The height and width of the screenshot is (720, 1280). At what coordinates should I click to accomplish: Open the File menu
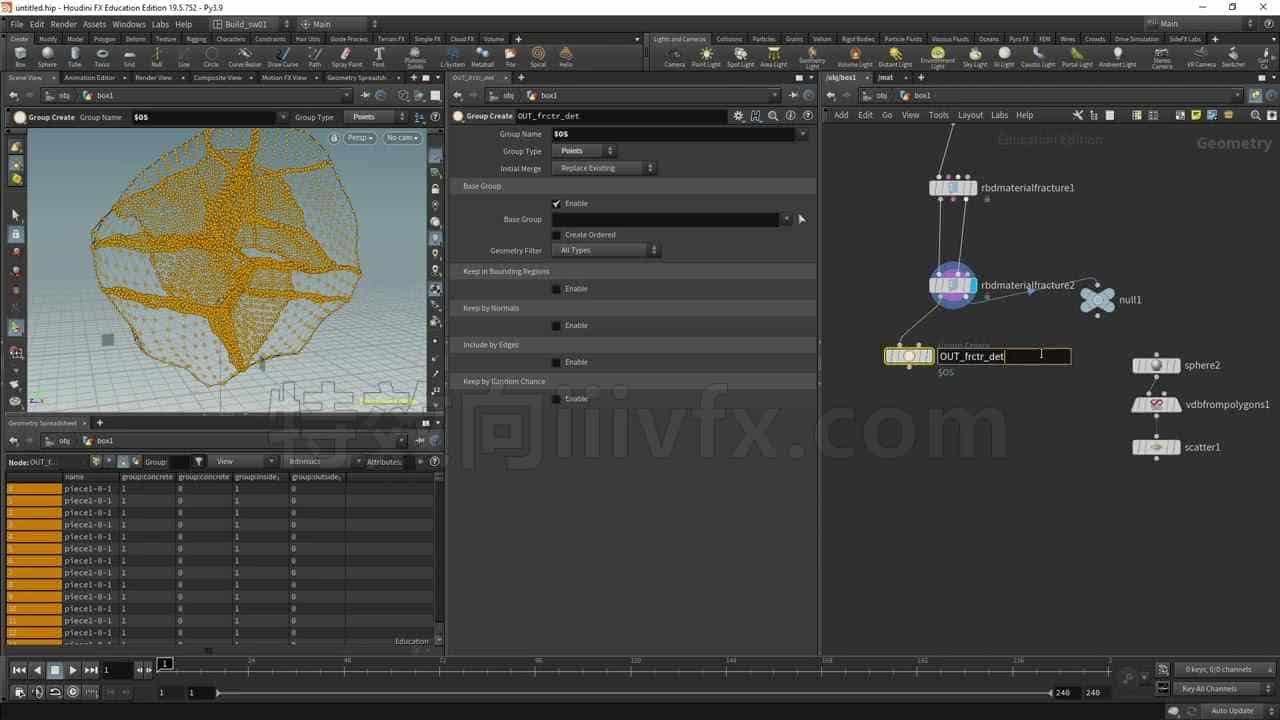point(17,24)
